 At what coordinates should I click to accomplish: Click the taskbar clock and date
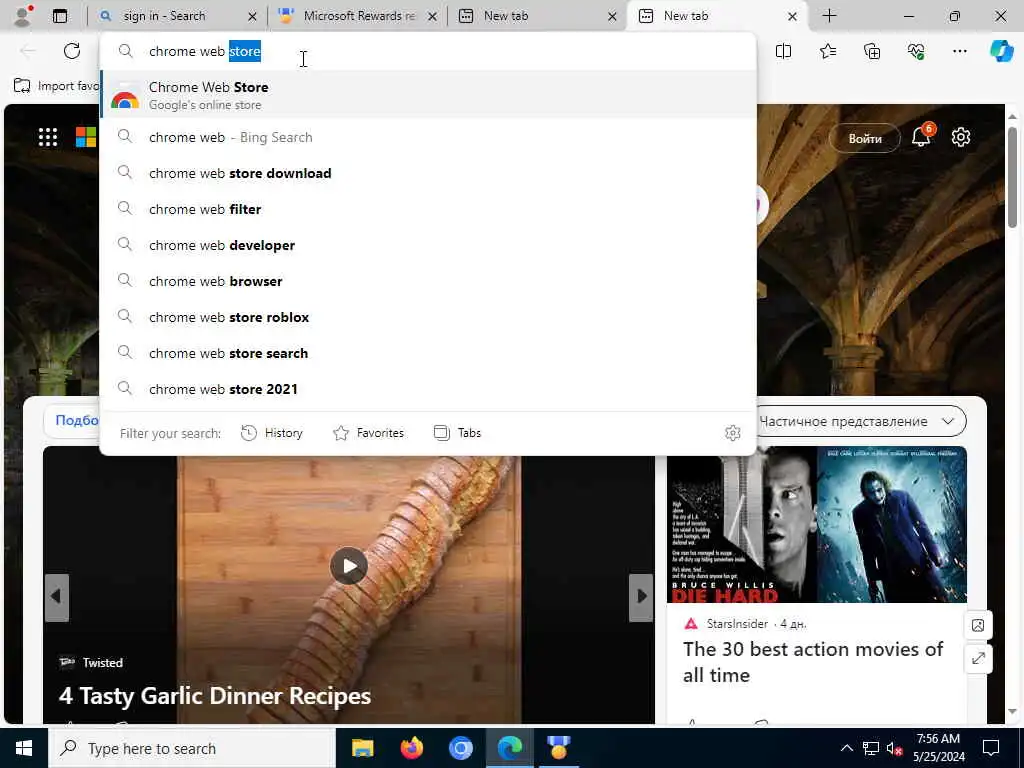coord(938,748)
